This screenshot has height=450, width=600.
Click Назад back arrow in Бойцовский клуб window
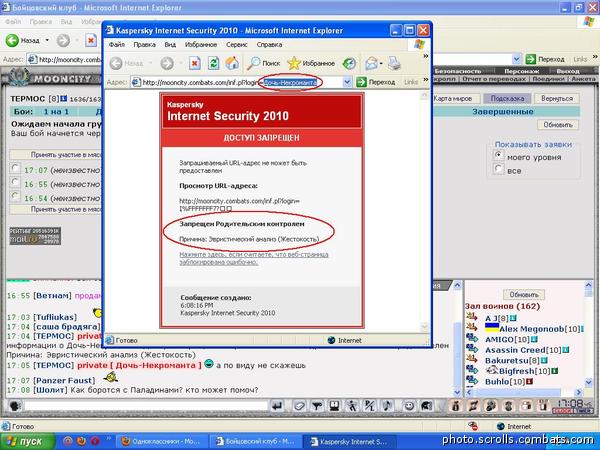12,40
